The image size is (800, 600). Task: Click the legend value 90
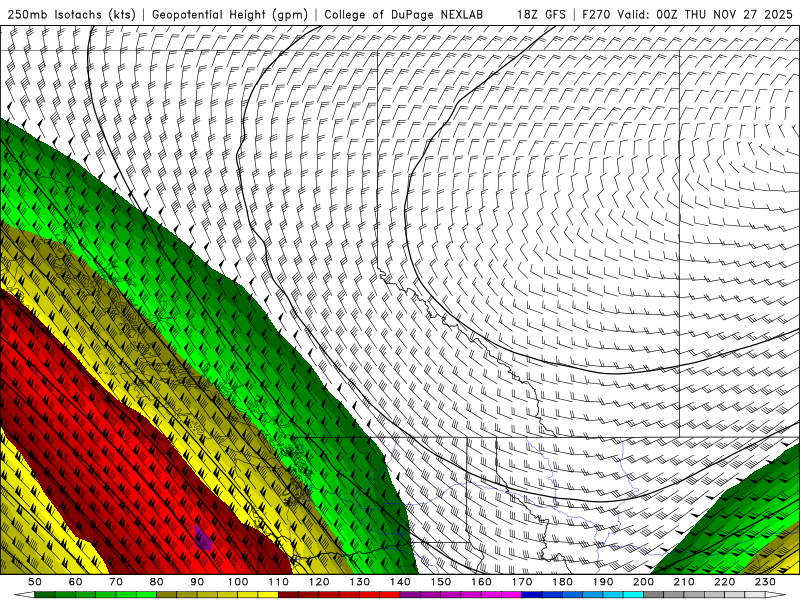[x=197, y=582]
